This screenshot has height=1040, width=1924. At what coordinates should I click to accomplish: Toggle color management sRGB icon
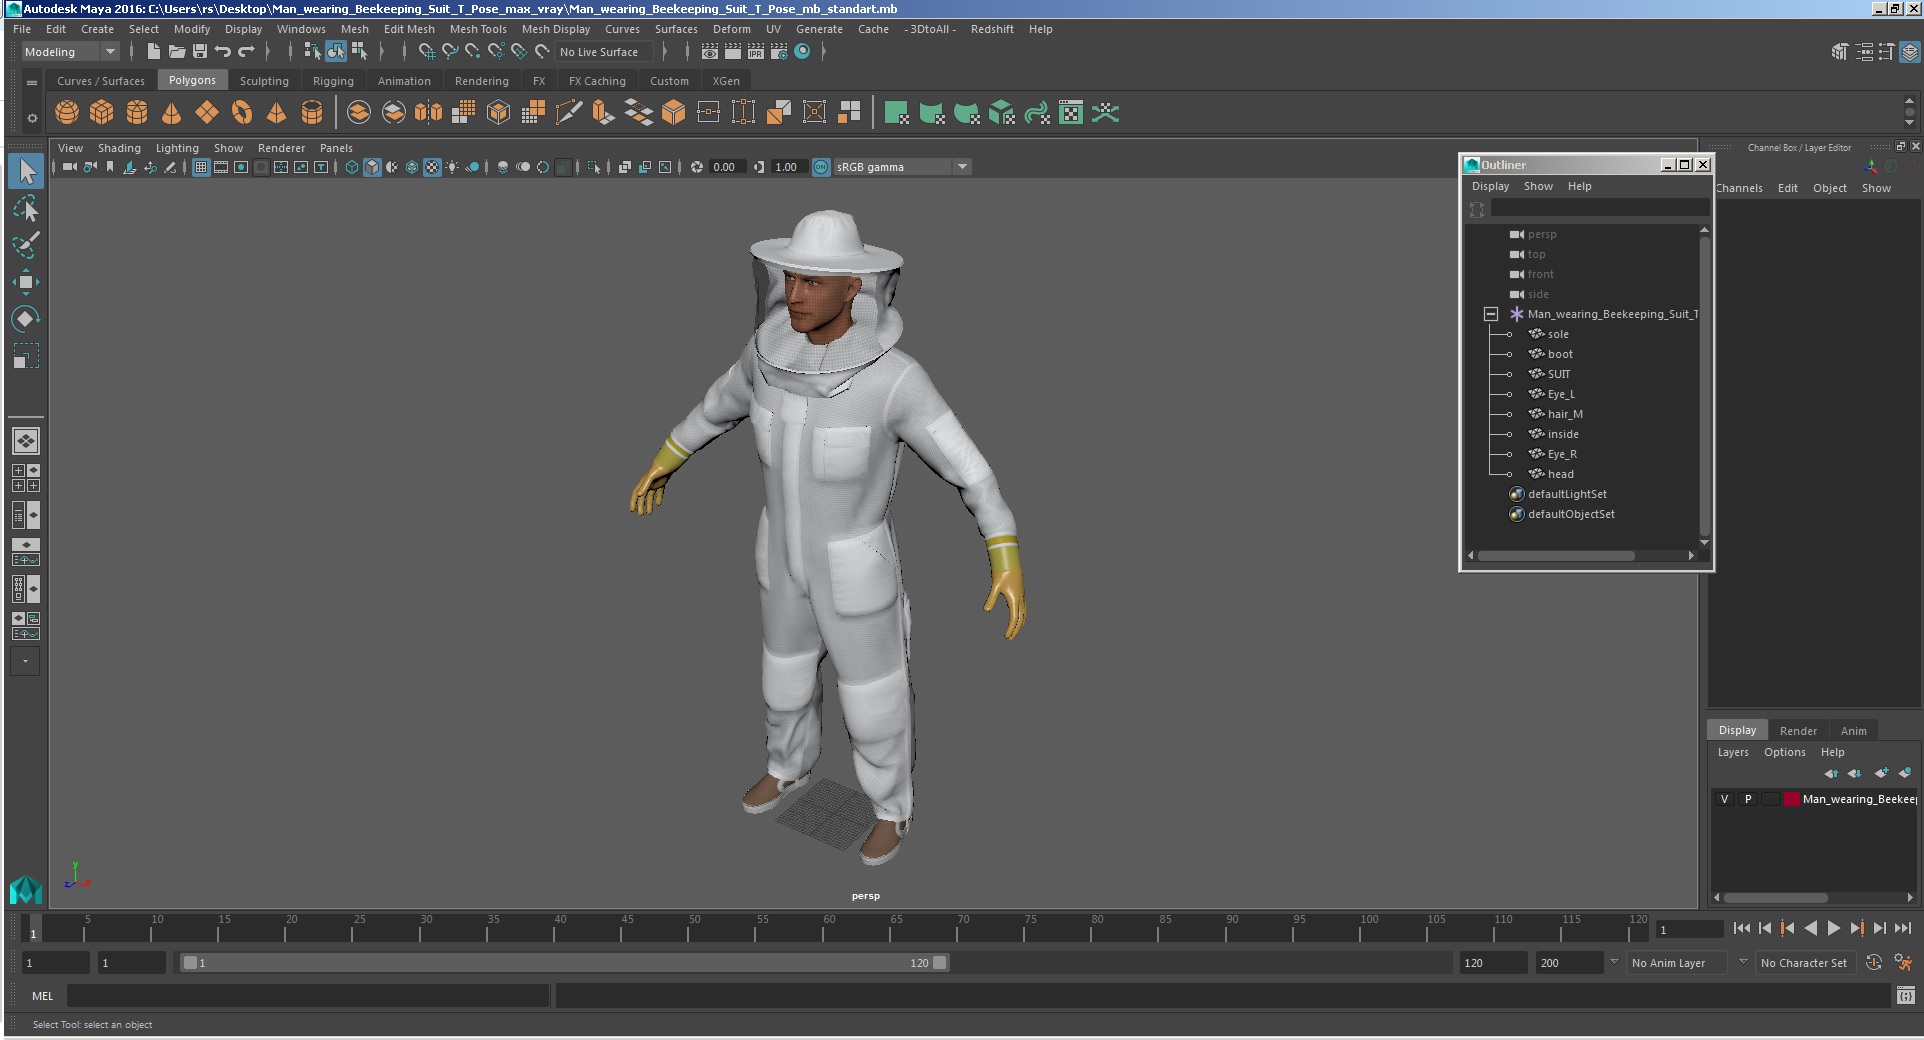tap(821, 167)
